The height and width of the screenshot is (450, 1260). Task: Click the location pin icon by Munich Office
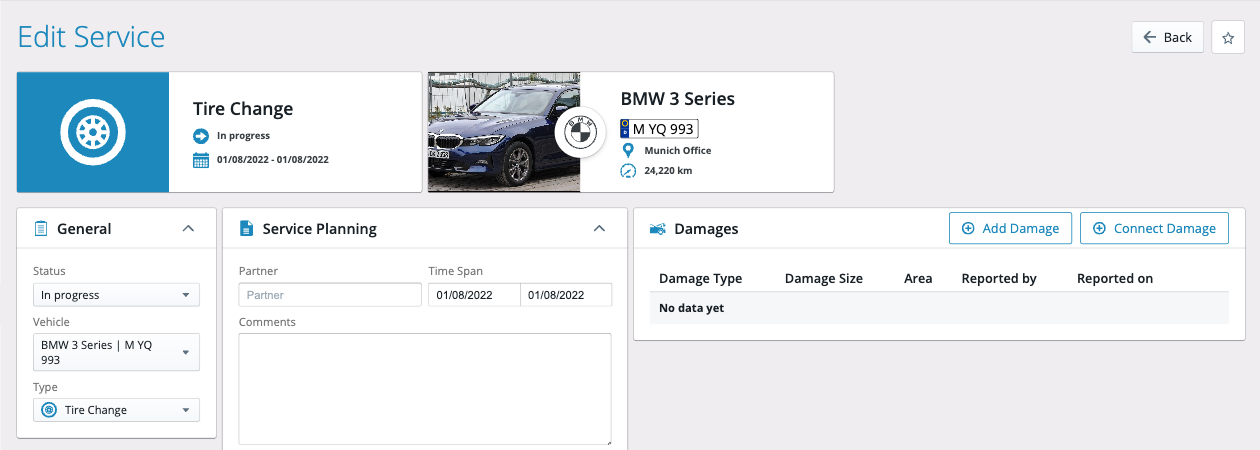(628, 150)
